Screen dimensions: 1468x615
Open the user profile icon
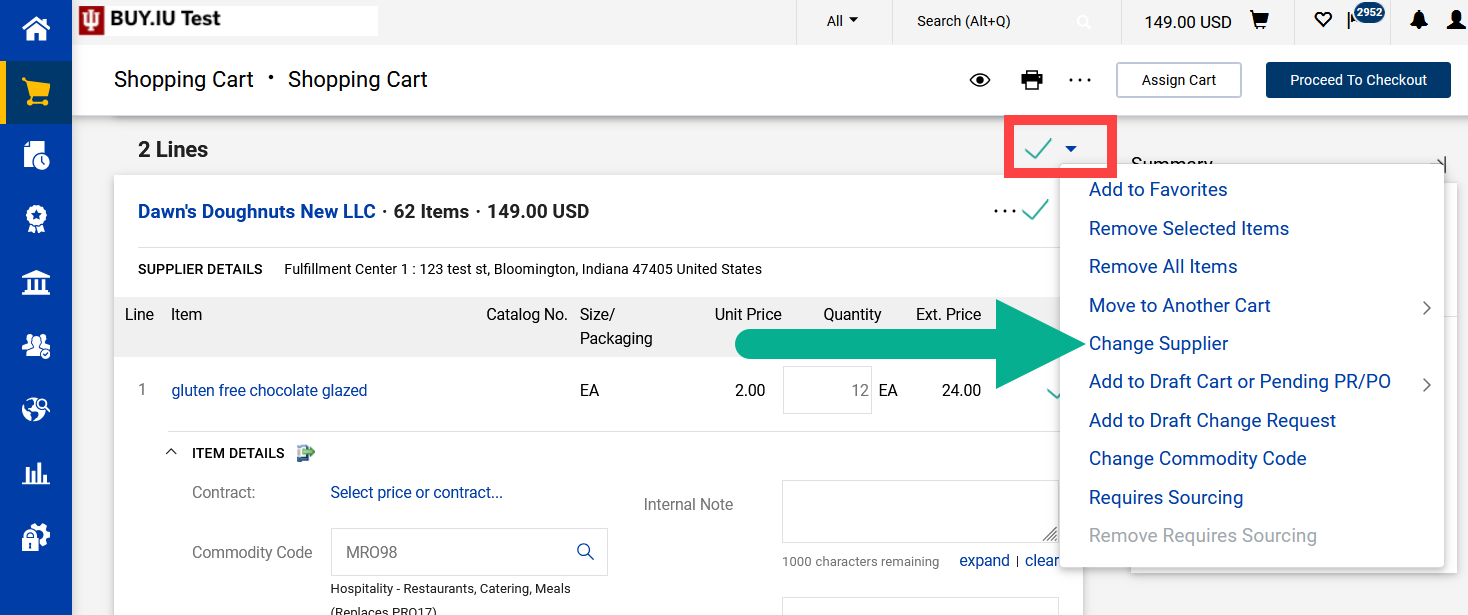pos(1456,20)
